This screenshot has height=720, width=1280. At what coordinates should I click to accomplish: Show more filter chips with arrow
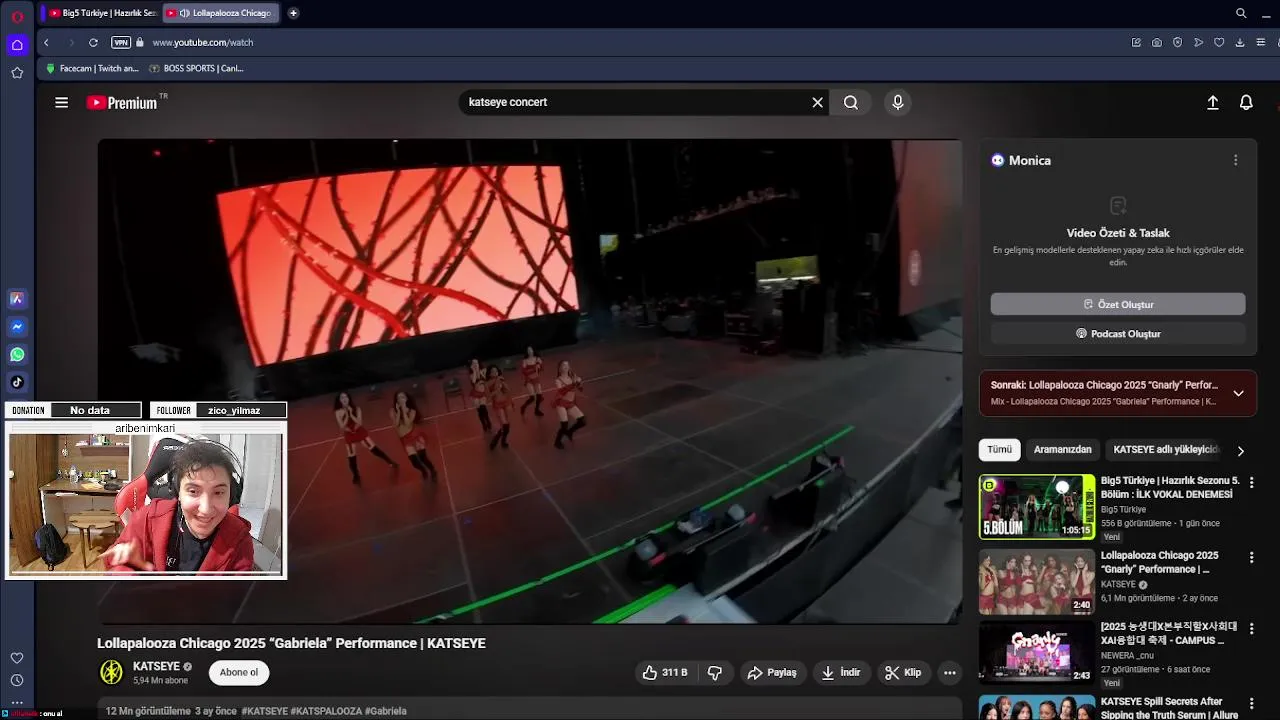tap(1241, 450)
